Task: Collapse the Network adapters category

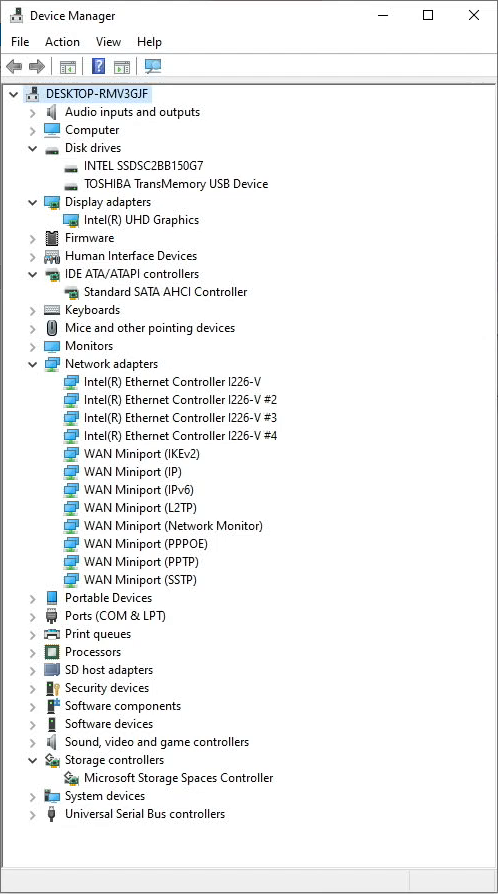Action: (33, 364)
